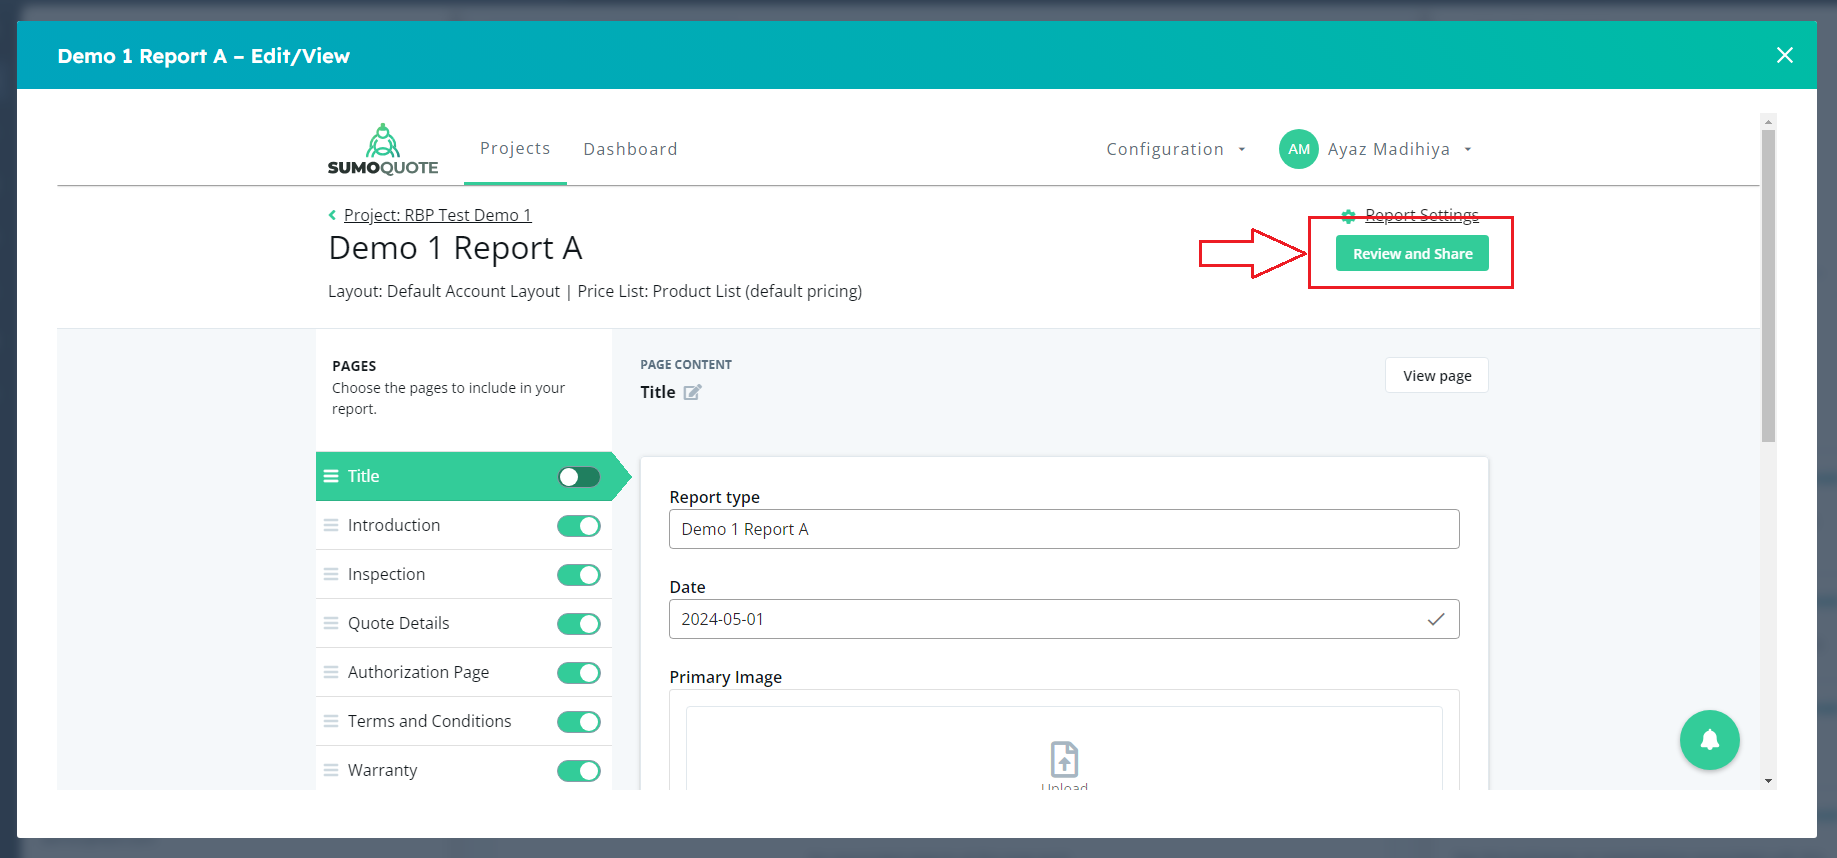Click the scrollbar up arrow

(x=1768, y=122)
